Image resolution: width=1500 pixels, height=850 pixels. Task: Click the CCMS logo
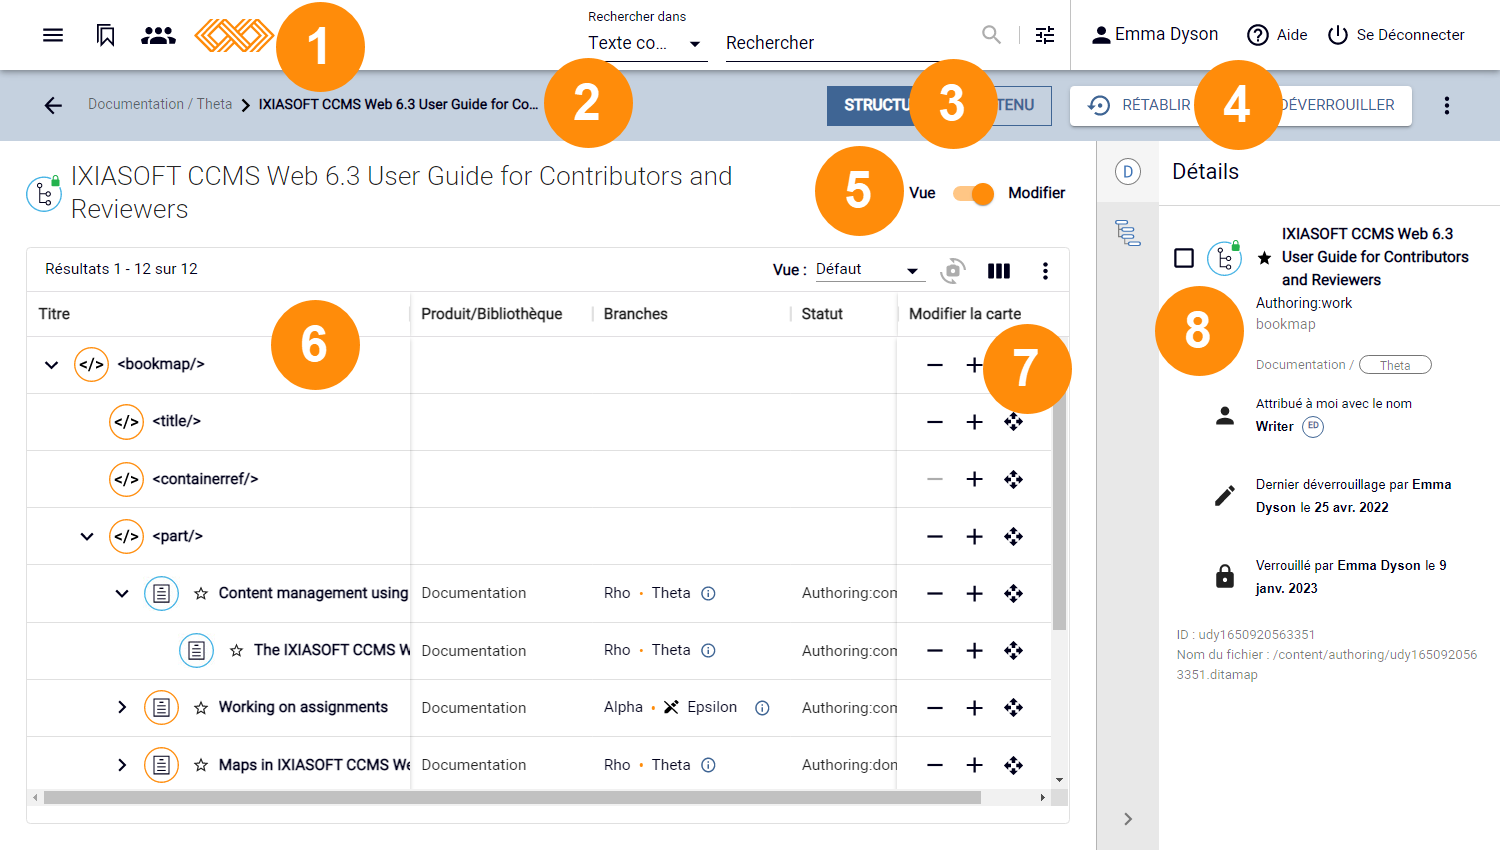[x=233, y=35]
